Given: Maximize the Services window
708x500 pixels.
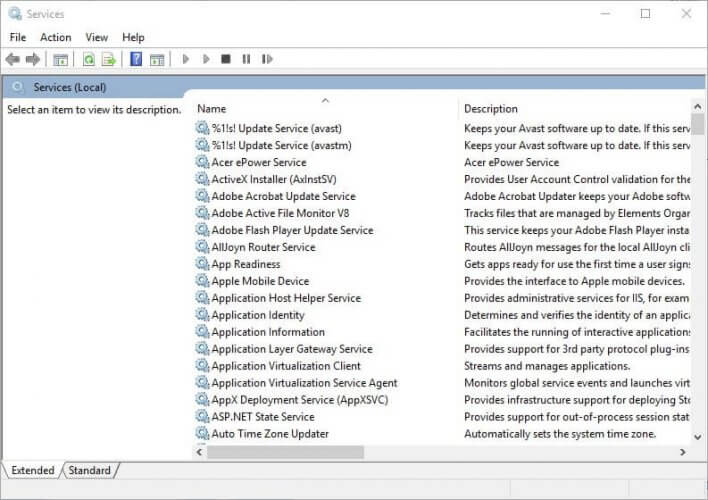Looking at the screenshot, I should [646, 14].
